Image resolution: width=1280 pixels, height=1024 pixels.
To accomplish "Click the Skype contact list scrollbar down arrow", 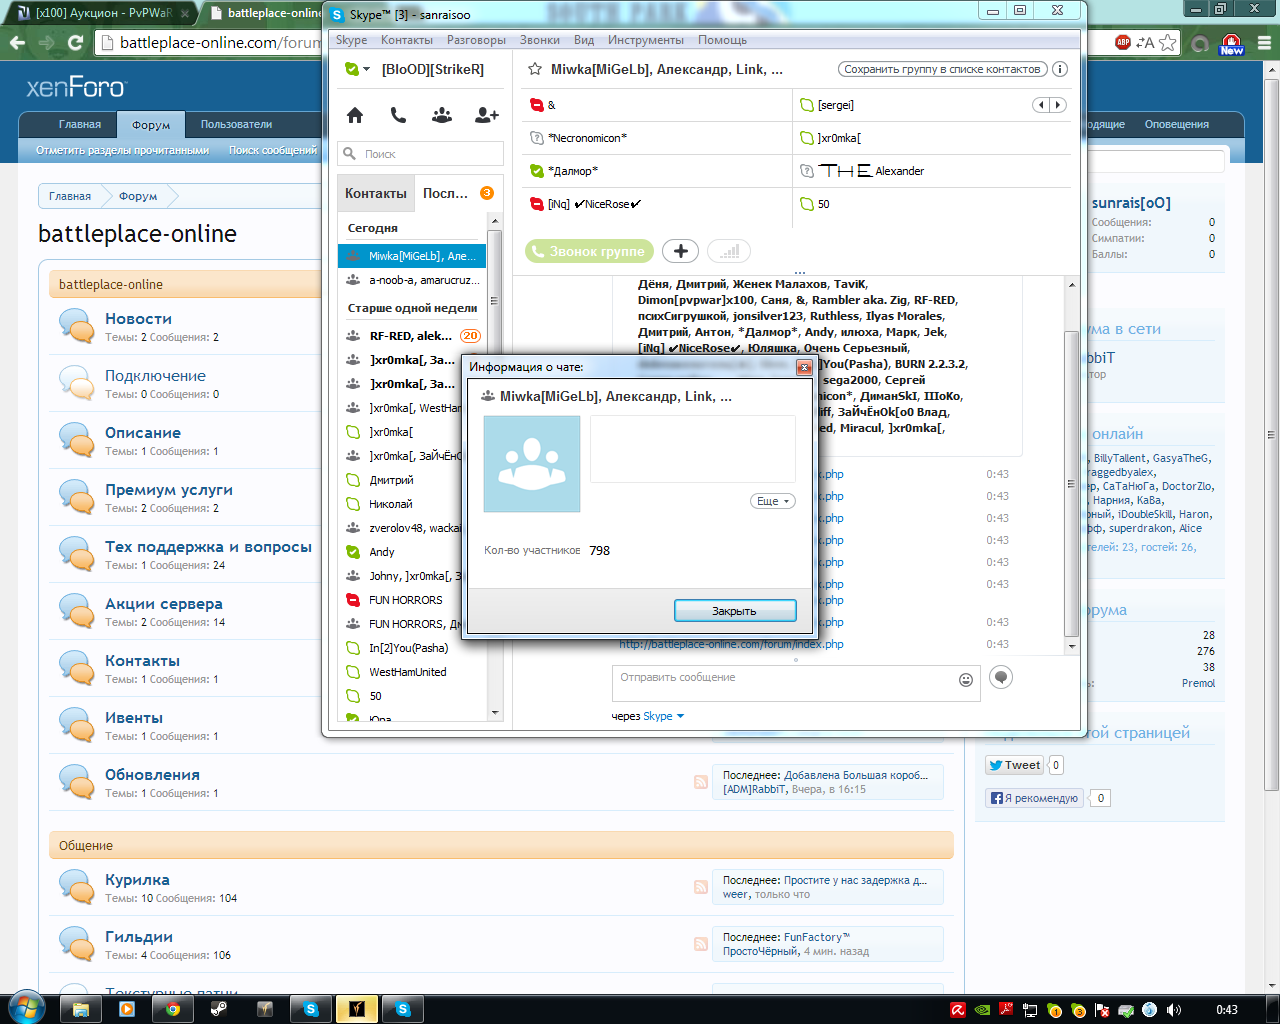I will (x=495, y=713).
